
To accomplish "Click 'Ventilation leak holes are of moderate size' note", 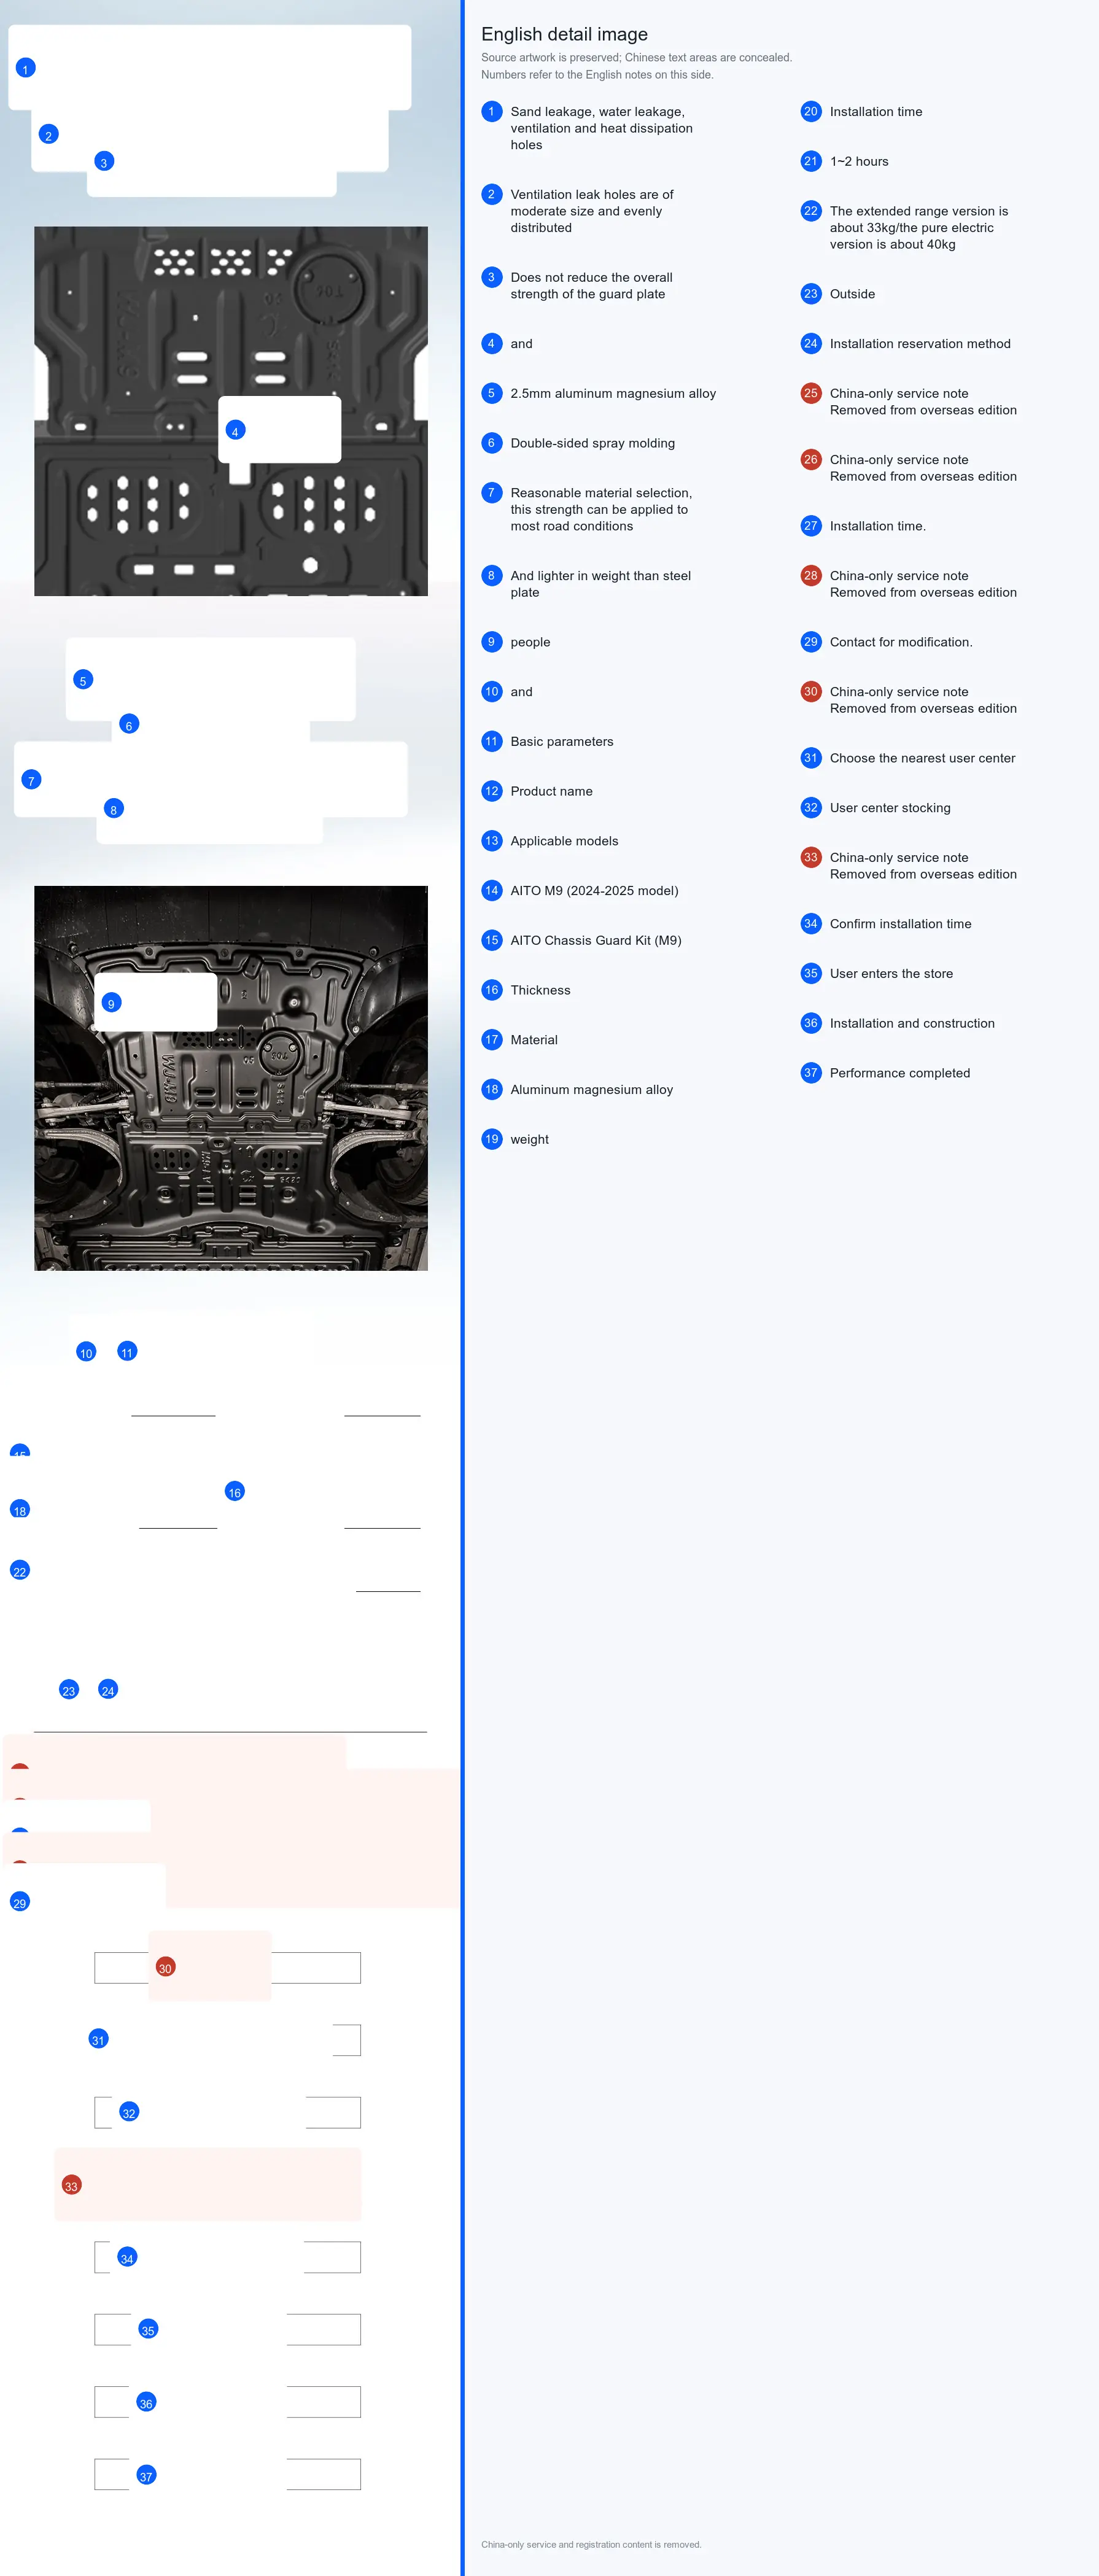I will [x=592, y=211].
